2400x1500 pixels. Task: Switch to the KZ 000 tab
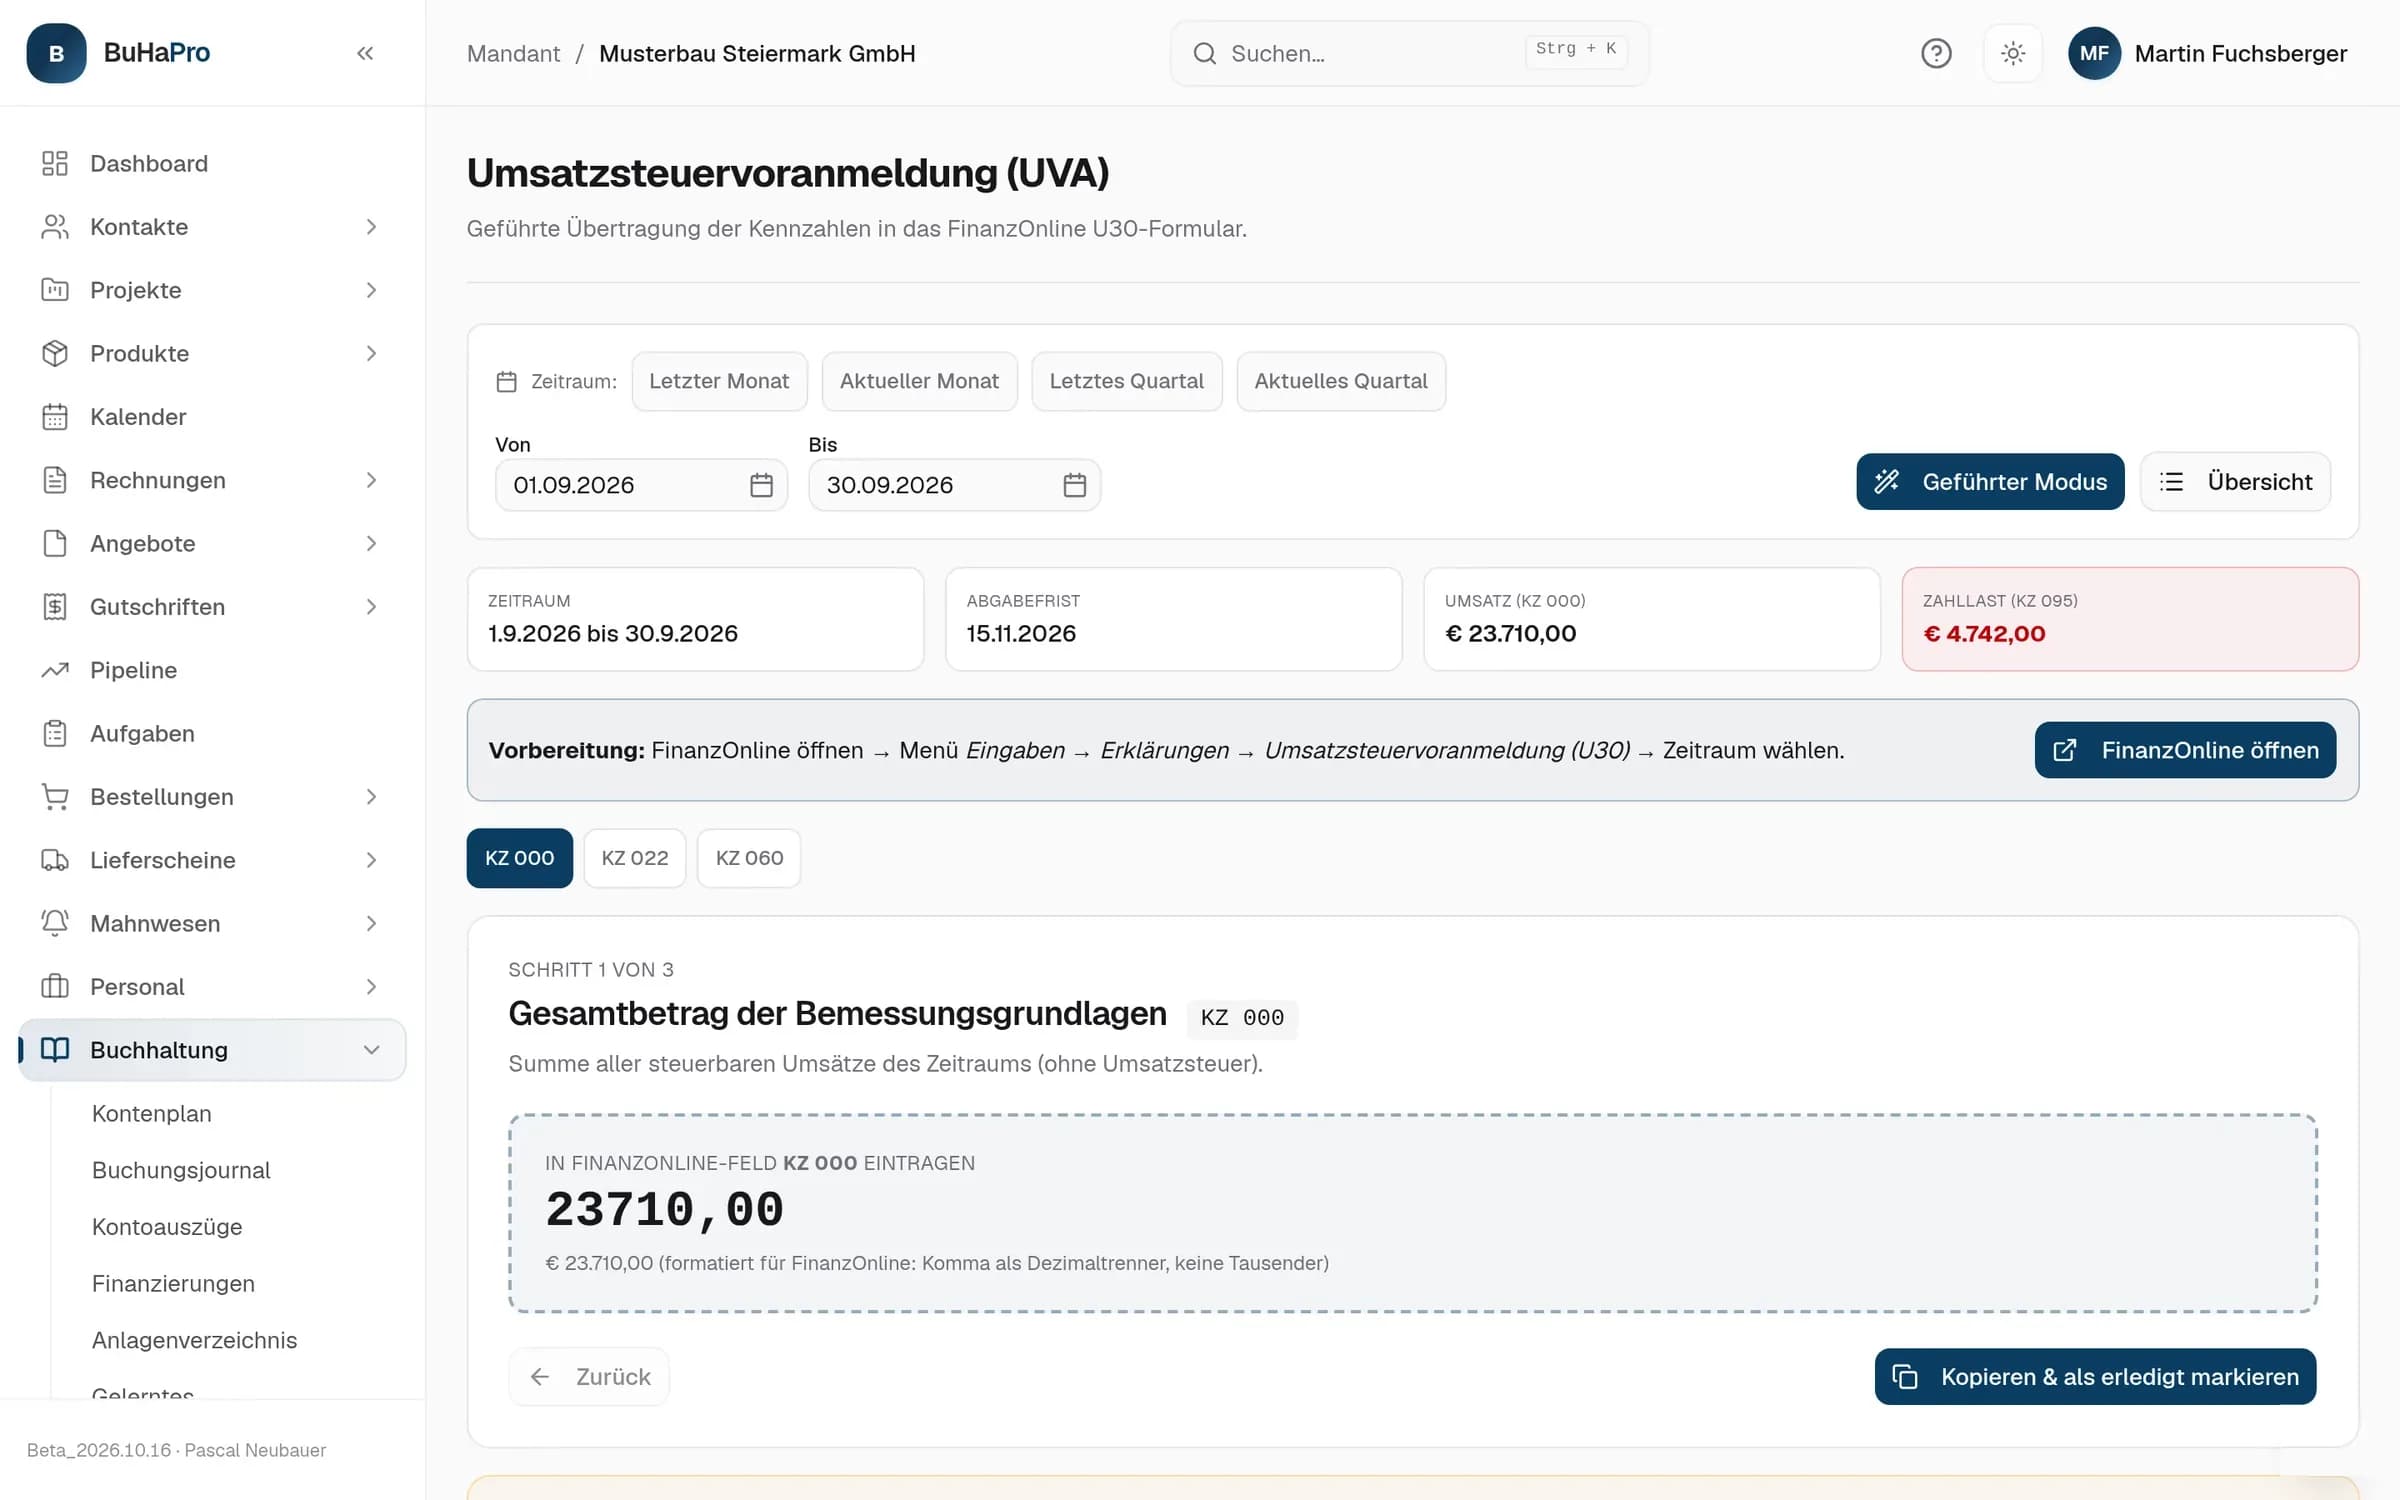click(519, 858)
